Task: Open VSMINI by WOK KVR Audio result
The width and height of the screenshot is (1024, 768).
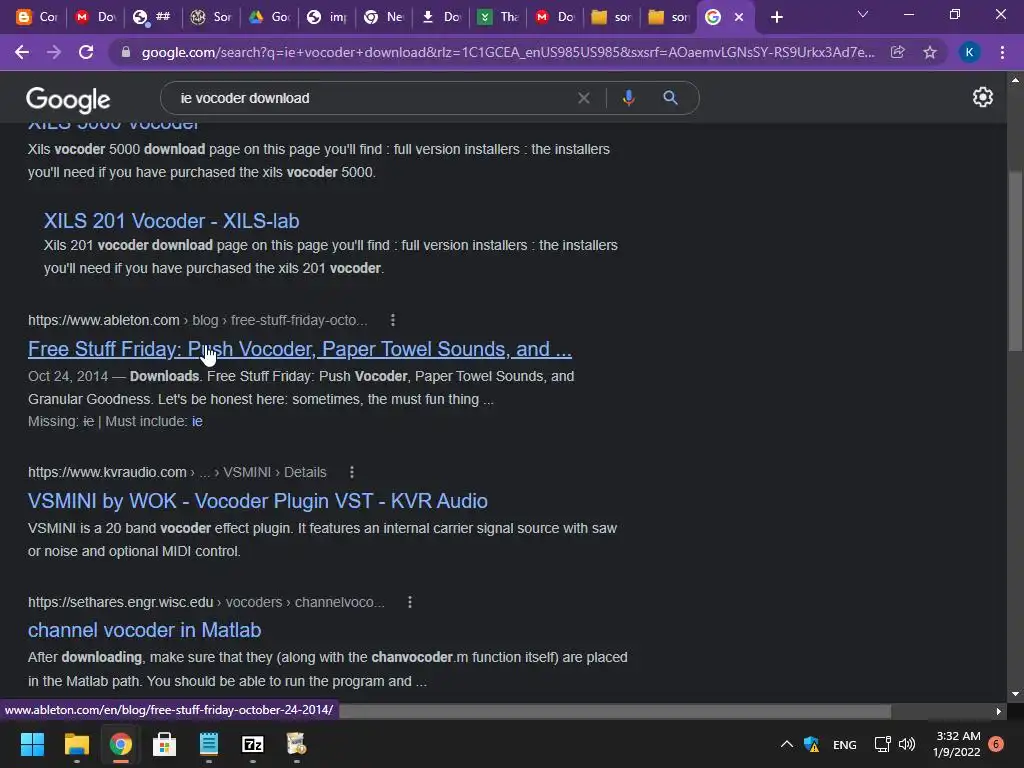Action: (x=257, y=501)
